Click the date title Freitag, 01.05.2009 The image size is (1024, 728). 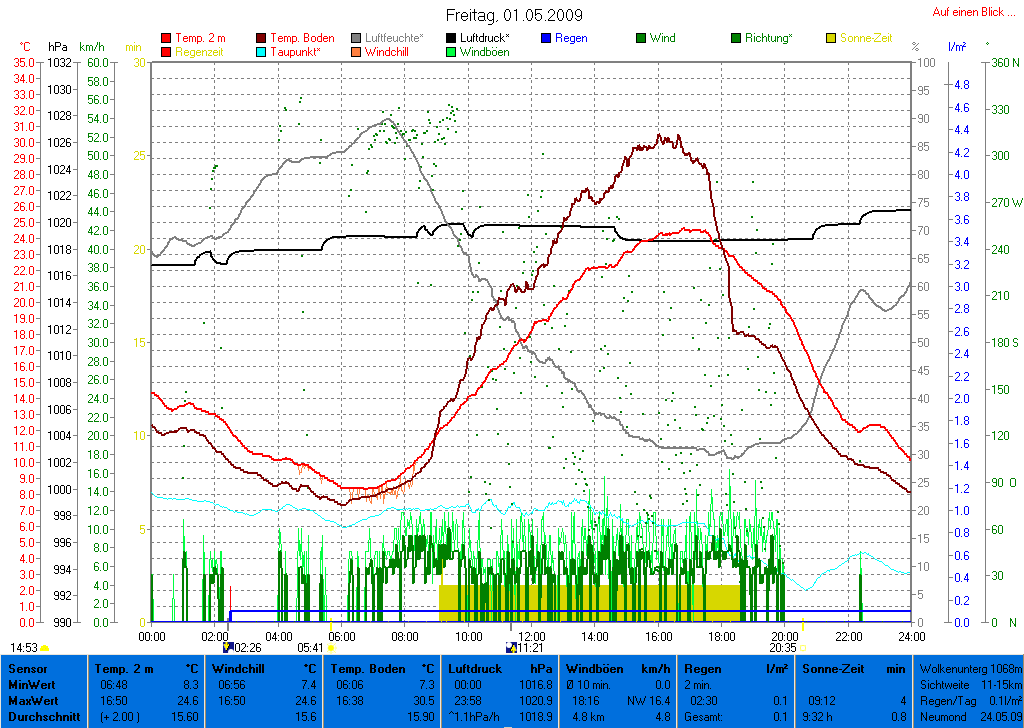(x=513, y=15)
